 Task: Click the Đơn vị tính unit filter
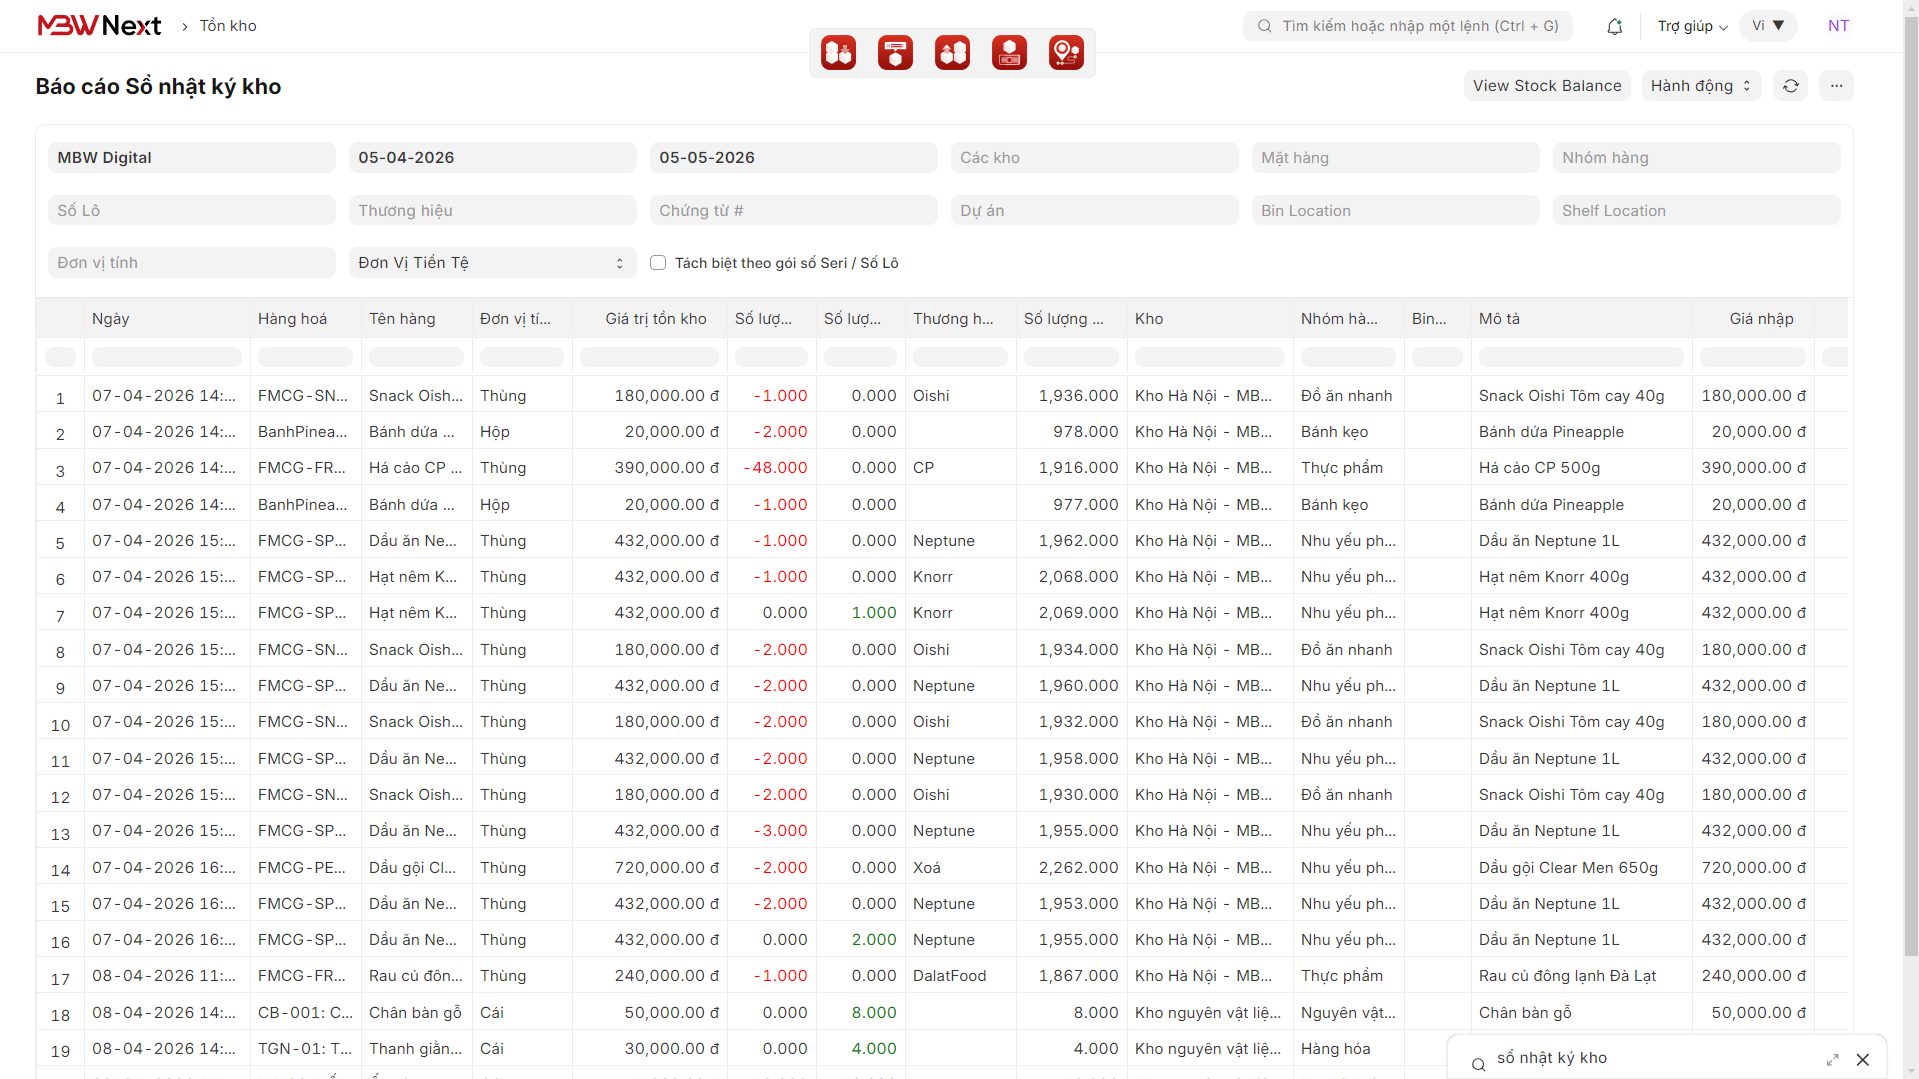[x=191, y=263]
